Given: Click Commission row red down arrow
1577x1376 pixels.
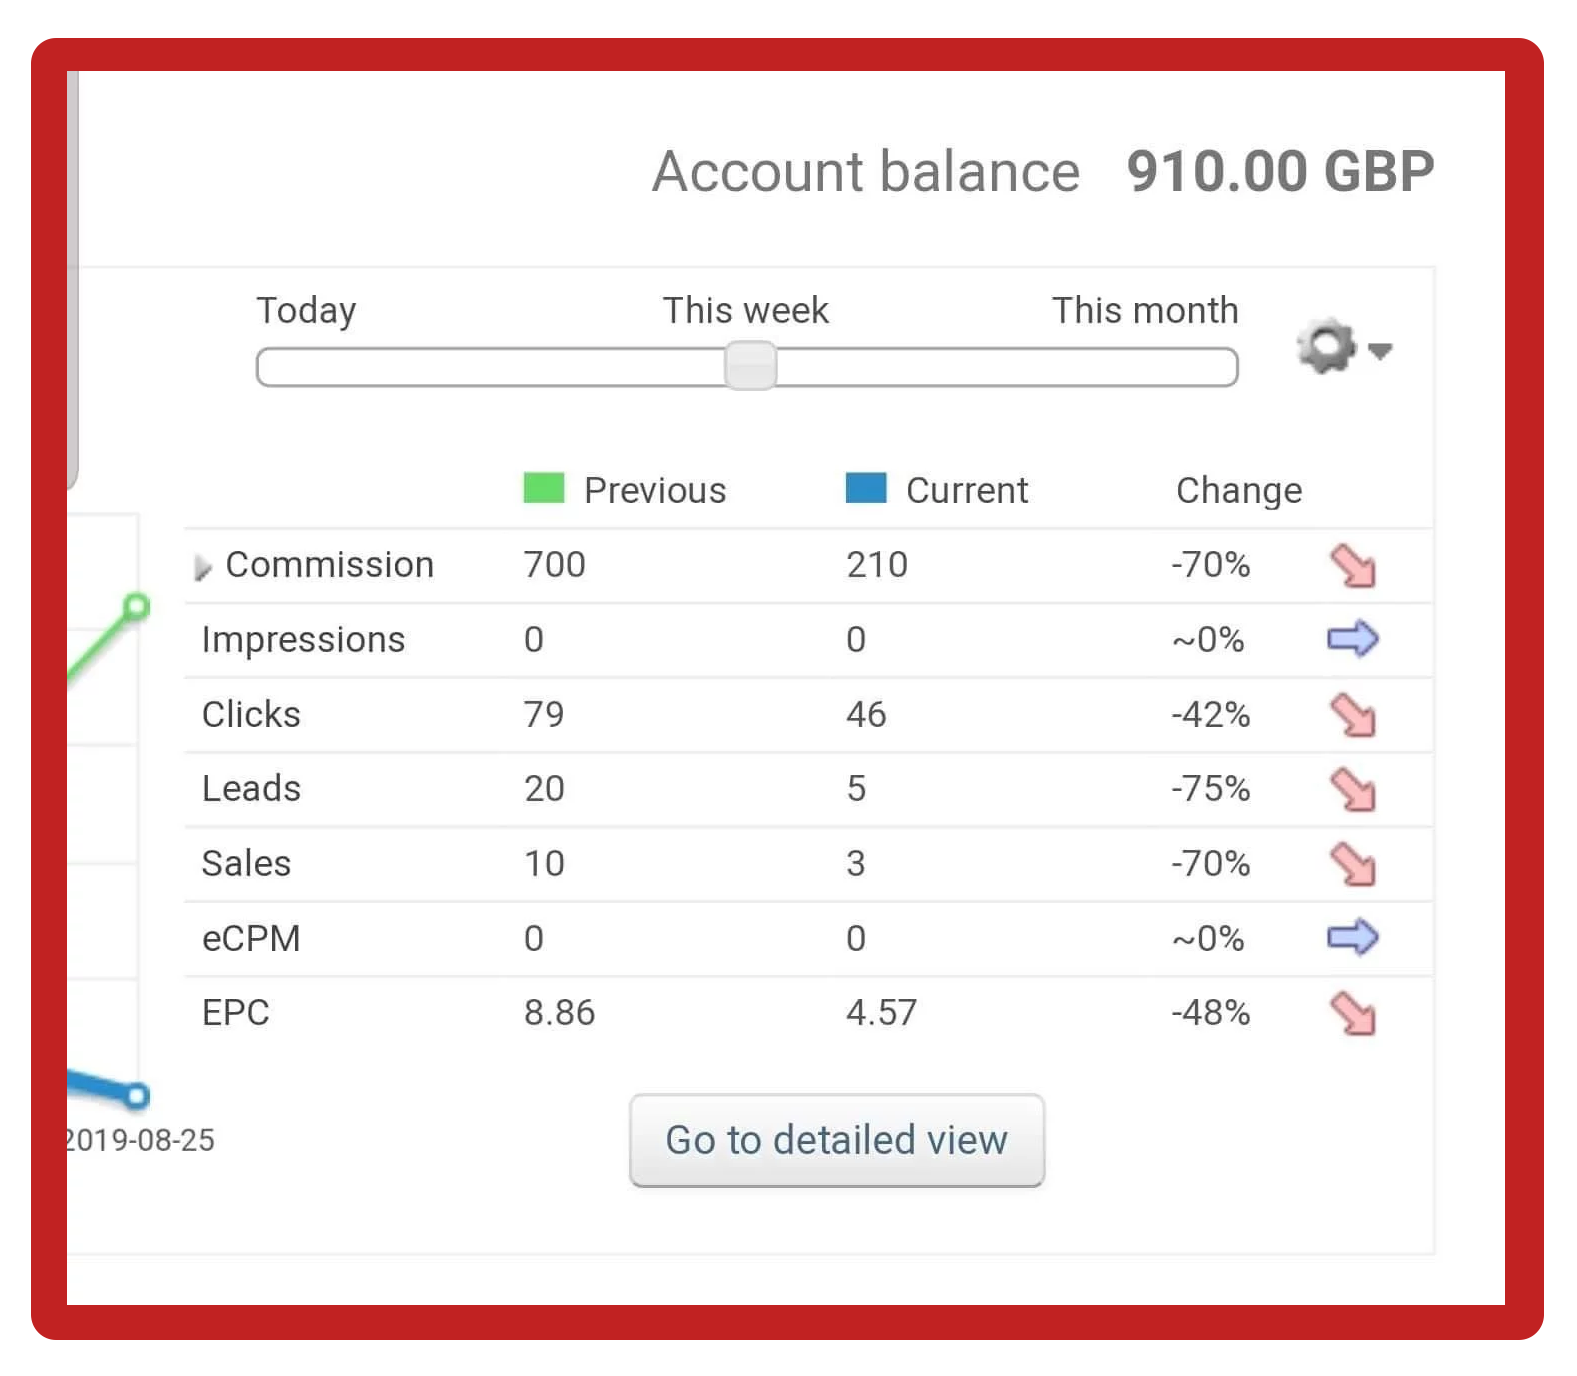Looking at the screenshot, I should (x=1353, y=566).
